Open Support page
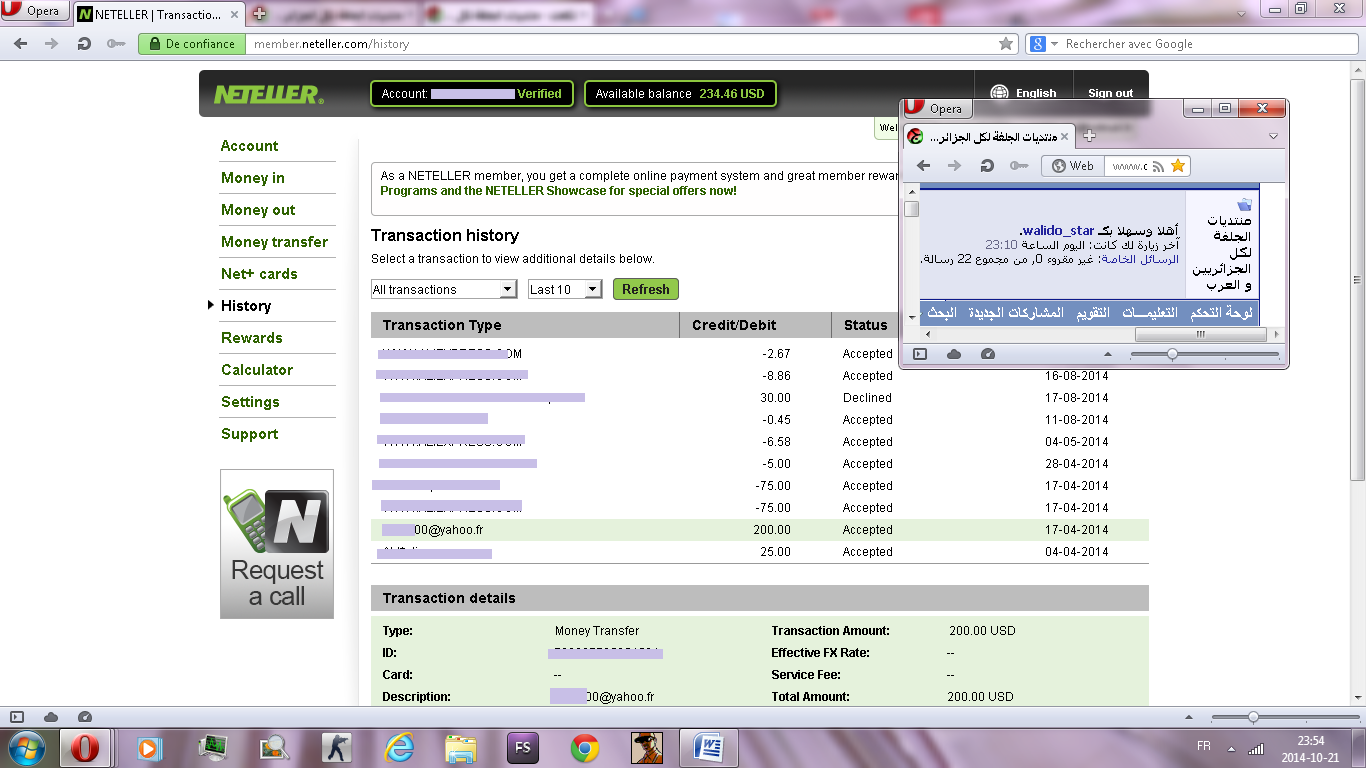The width and height of the screenshot is (1366, 768). [250, 434]
